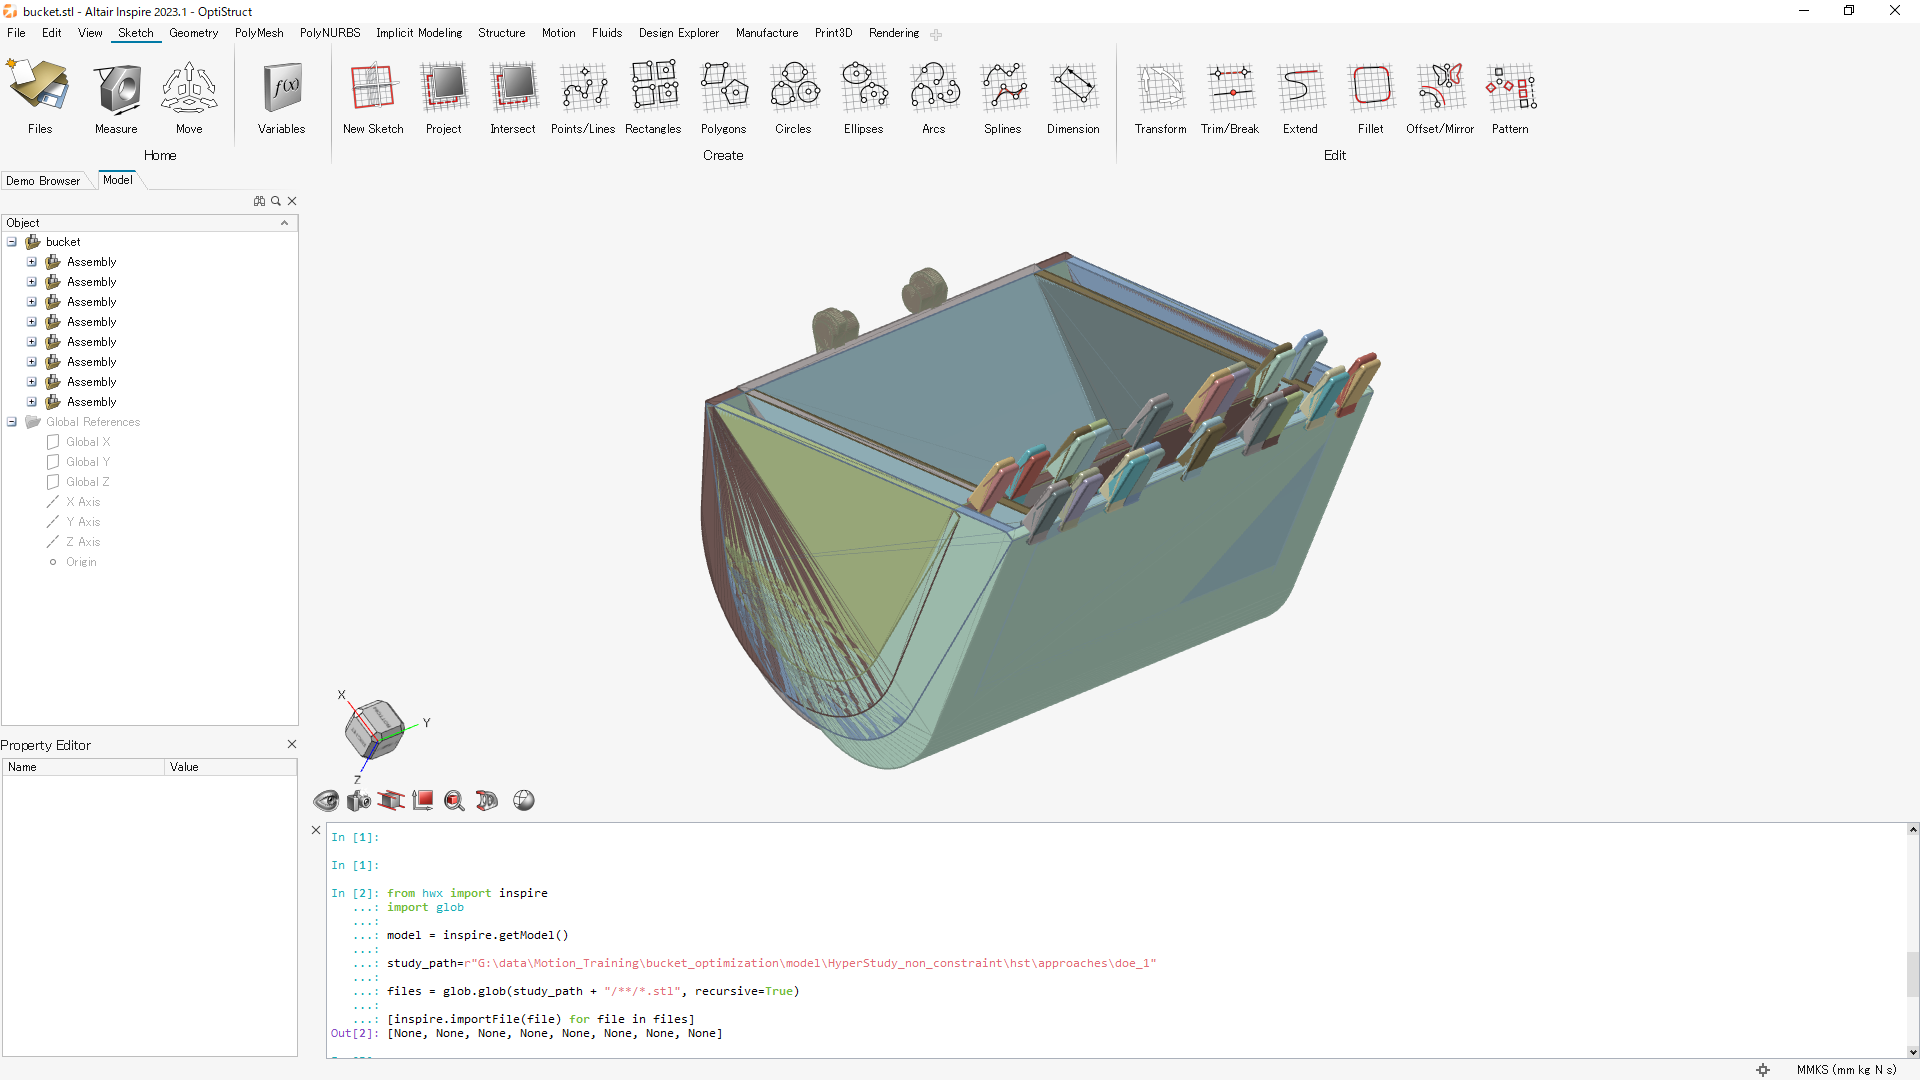
Task: Click the view orientation cube
Action: click(x=374, y=728)
